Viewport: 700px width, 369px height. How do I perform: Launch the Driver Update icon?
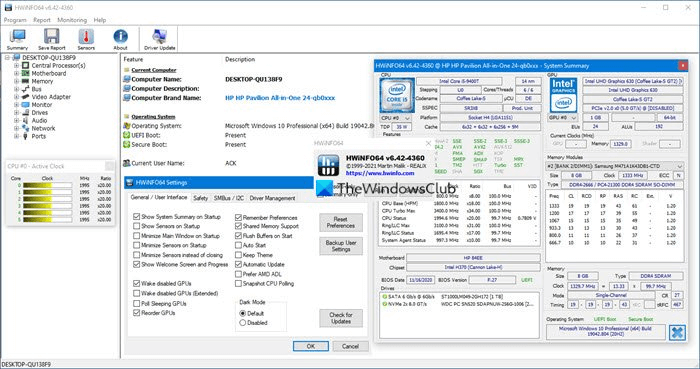[x=159, y=39]
